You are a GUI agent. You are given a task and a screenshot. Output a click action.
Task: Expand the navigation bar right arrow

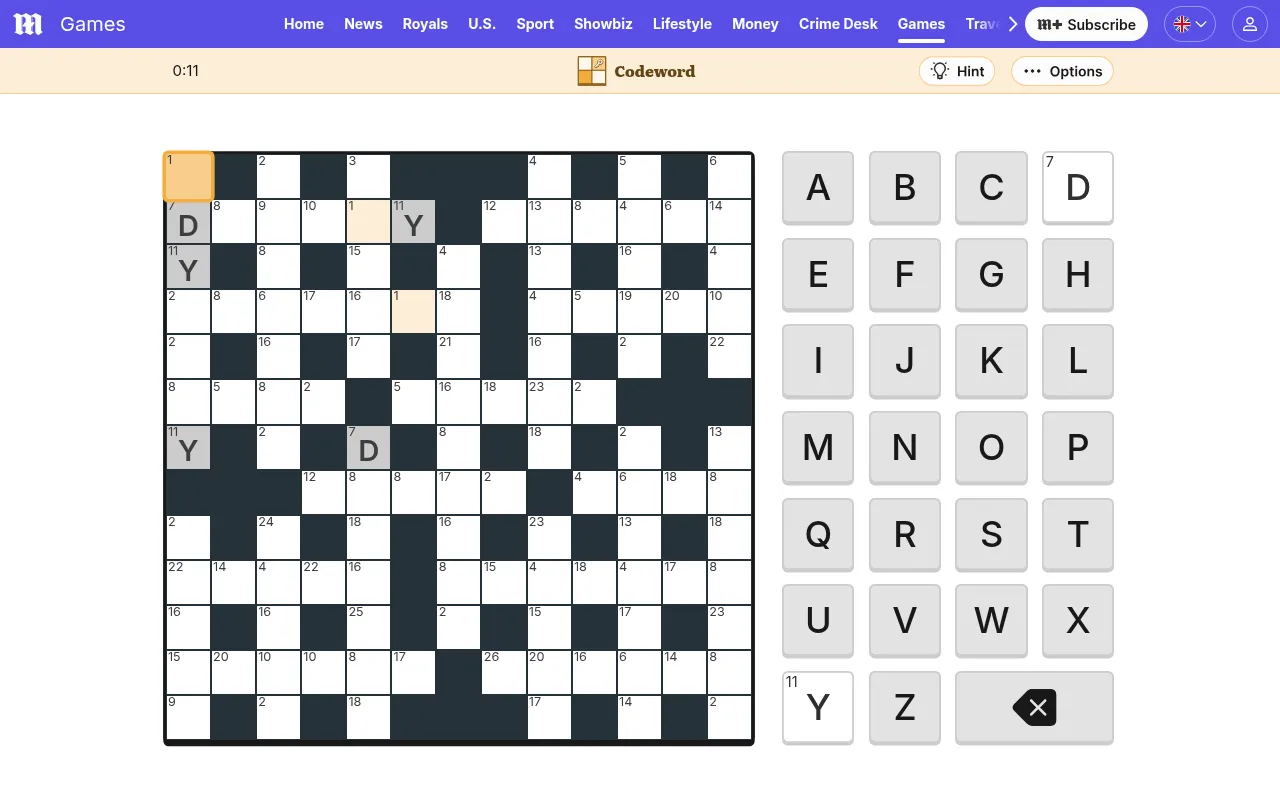(1013, 24)
